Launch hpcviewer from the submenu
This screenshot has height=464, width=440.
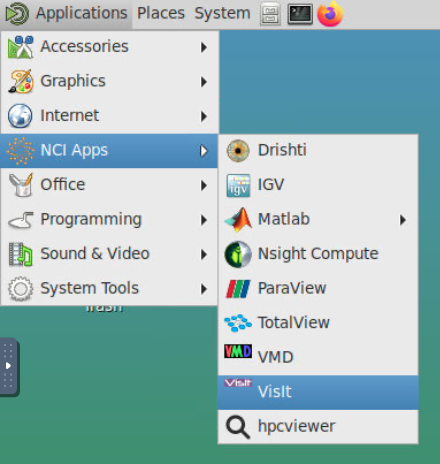pos(318,427)
